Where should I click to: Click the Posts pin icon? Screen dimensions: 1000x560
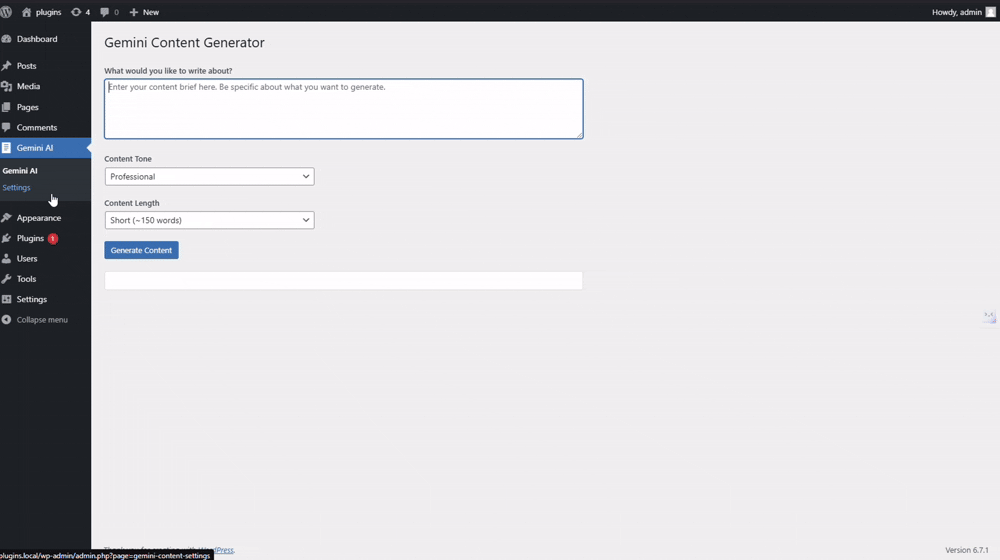coord(6,66)
